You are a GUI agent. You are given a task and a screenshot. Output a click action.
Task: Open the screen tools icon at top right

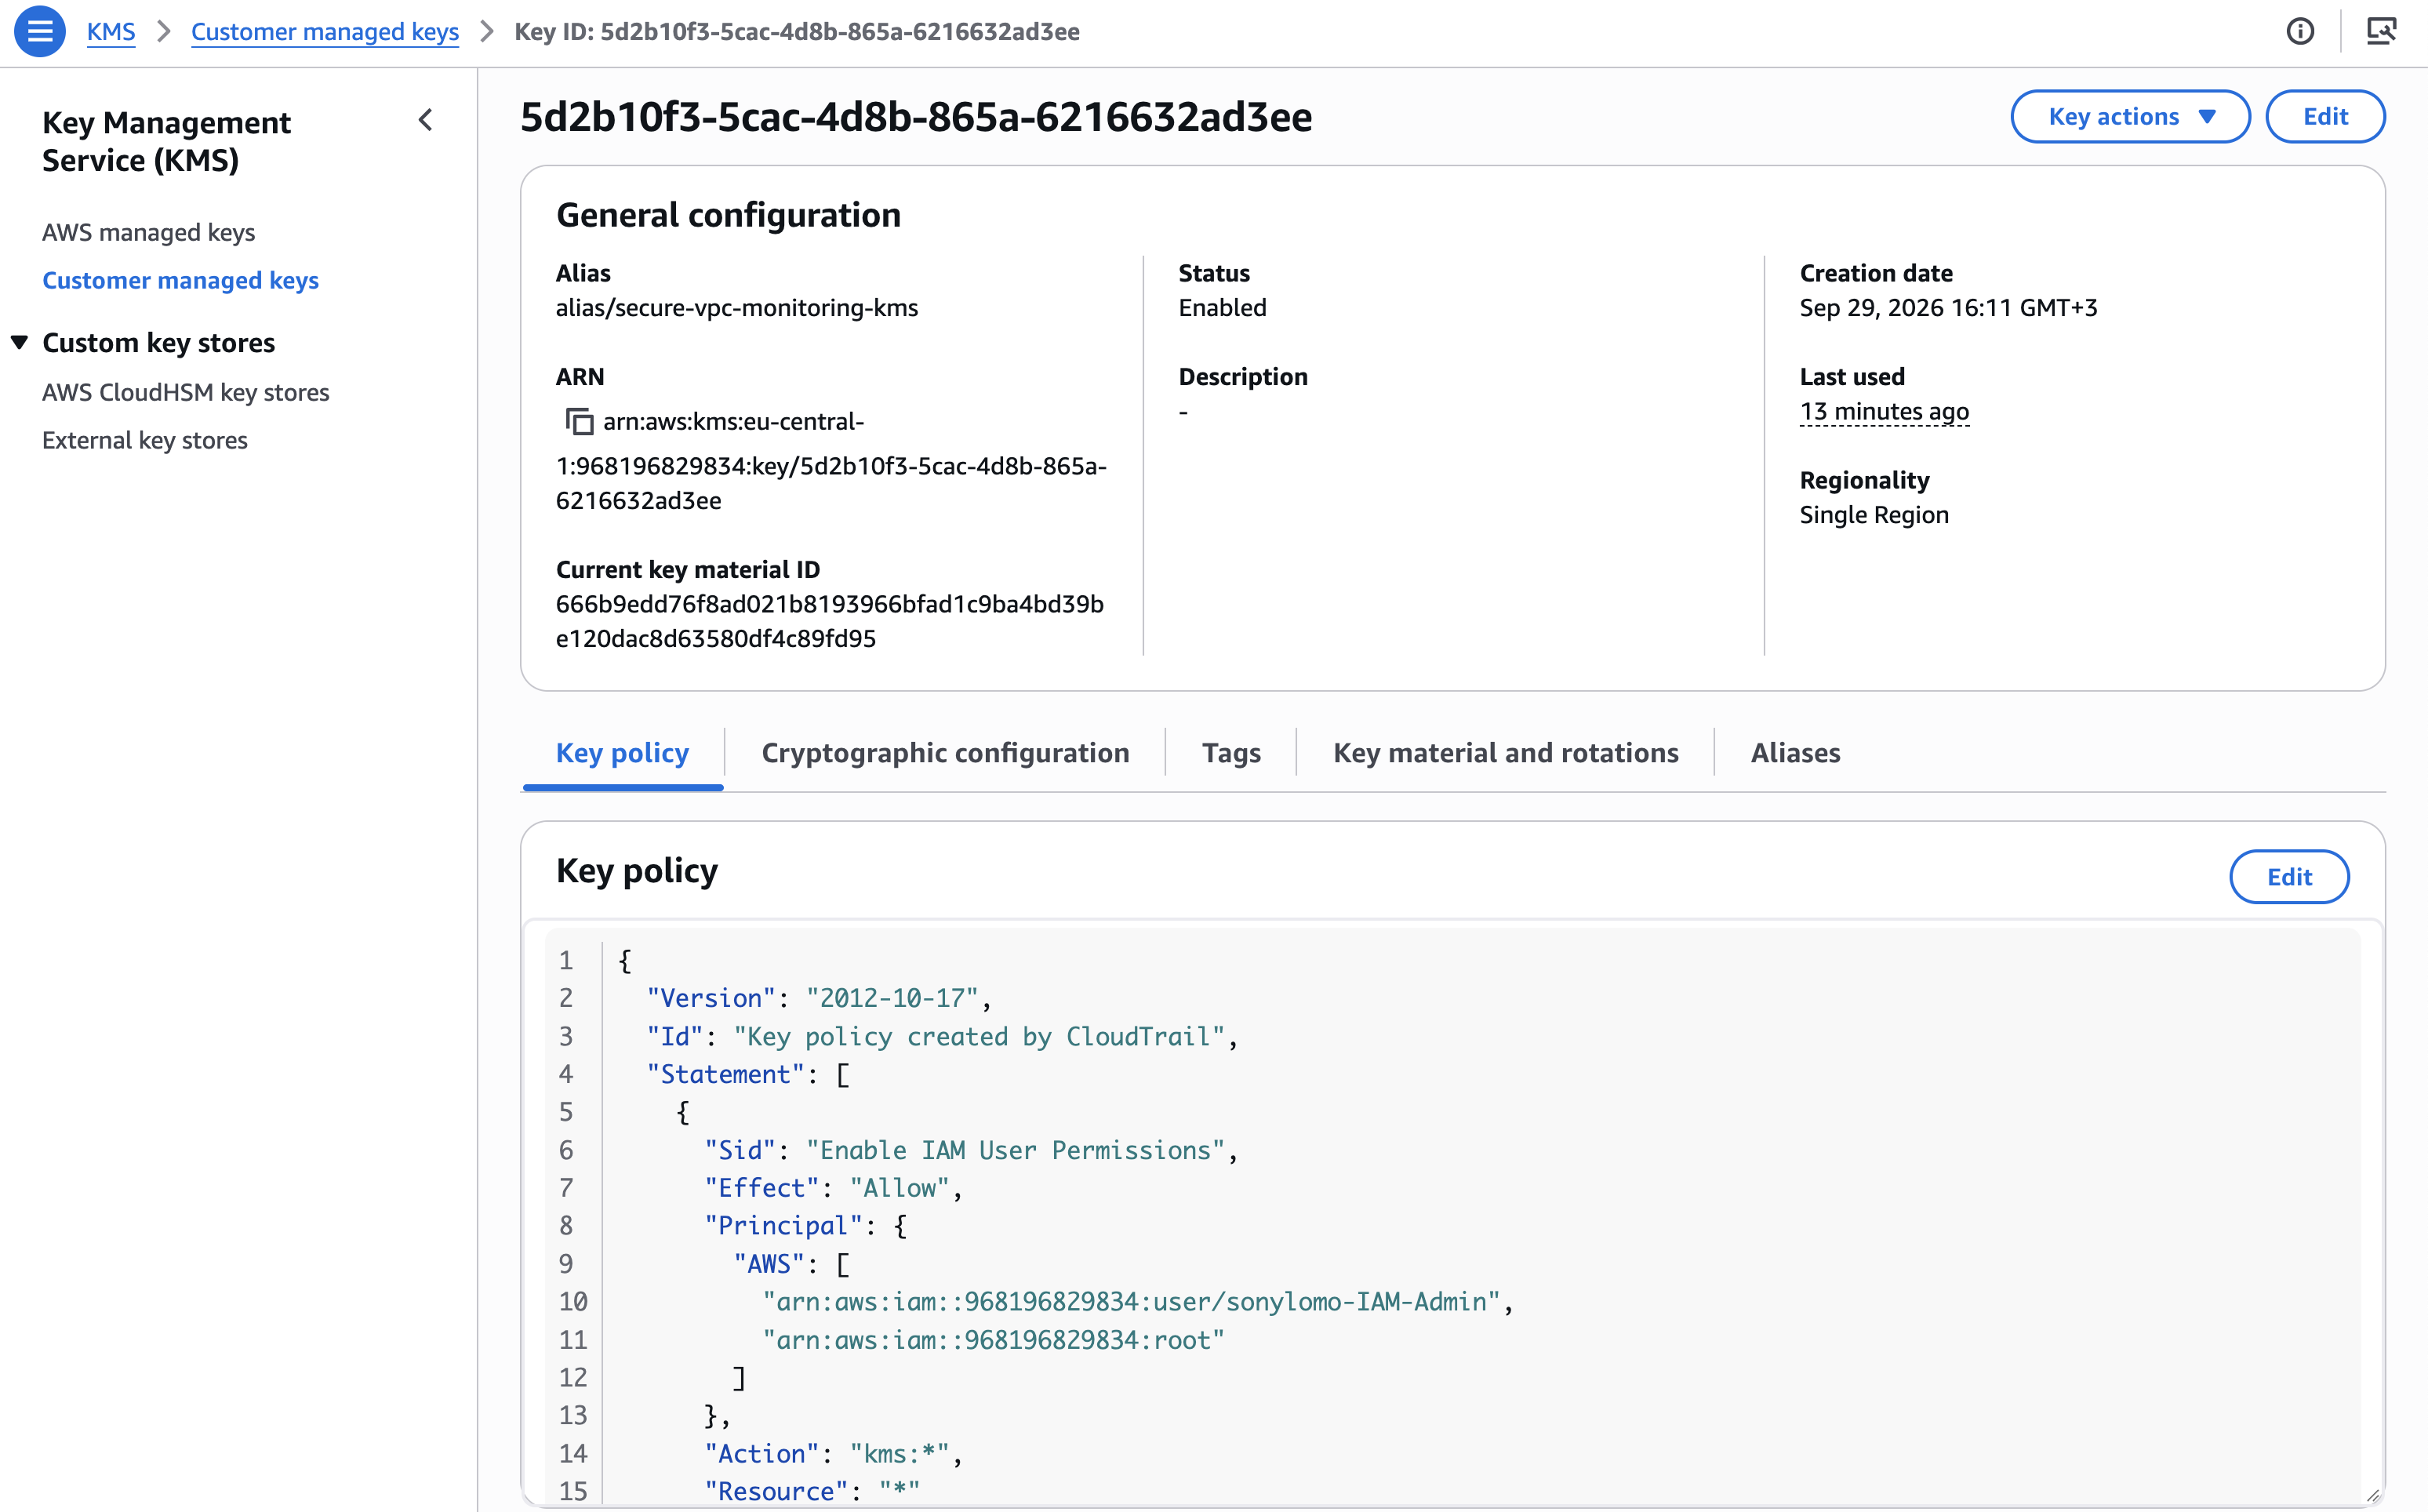coord(2381,31)
